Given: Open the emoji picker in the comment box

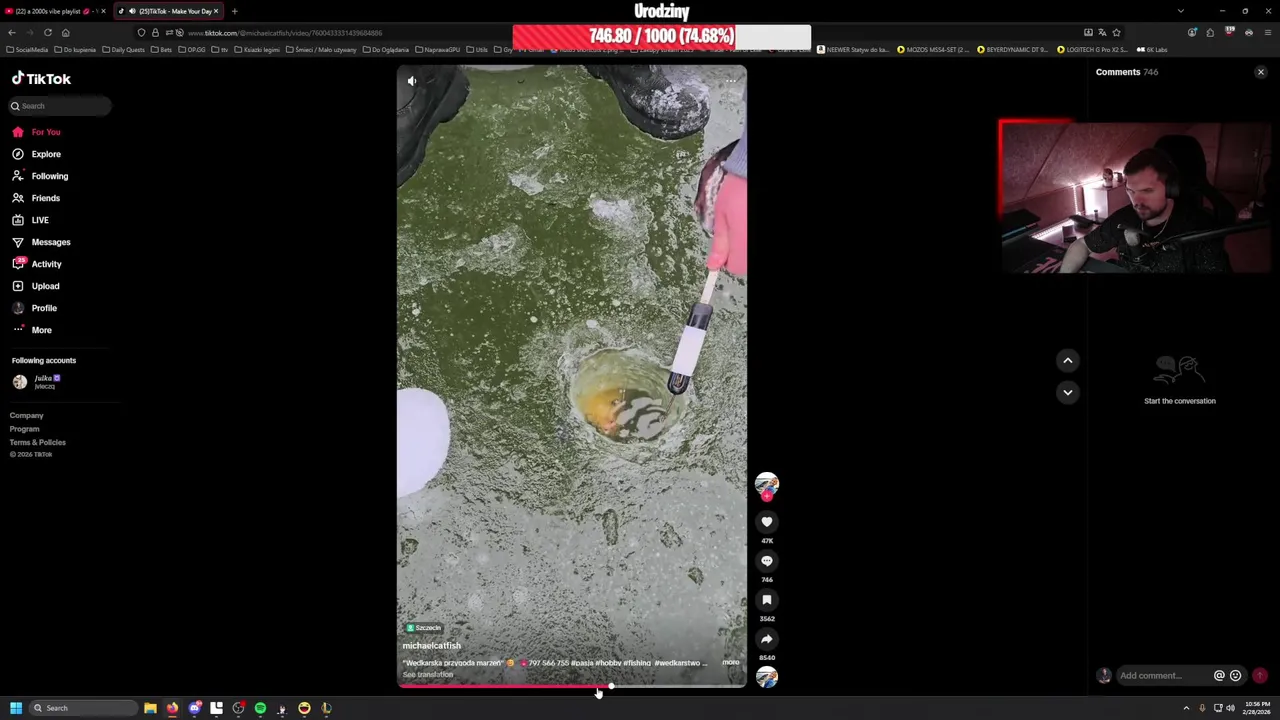Looking at the screenshot, I should [x=1235, y=676].
